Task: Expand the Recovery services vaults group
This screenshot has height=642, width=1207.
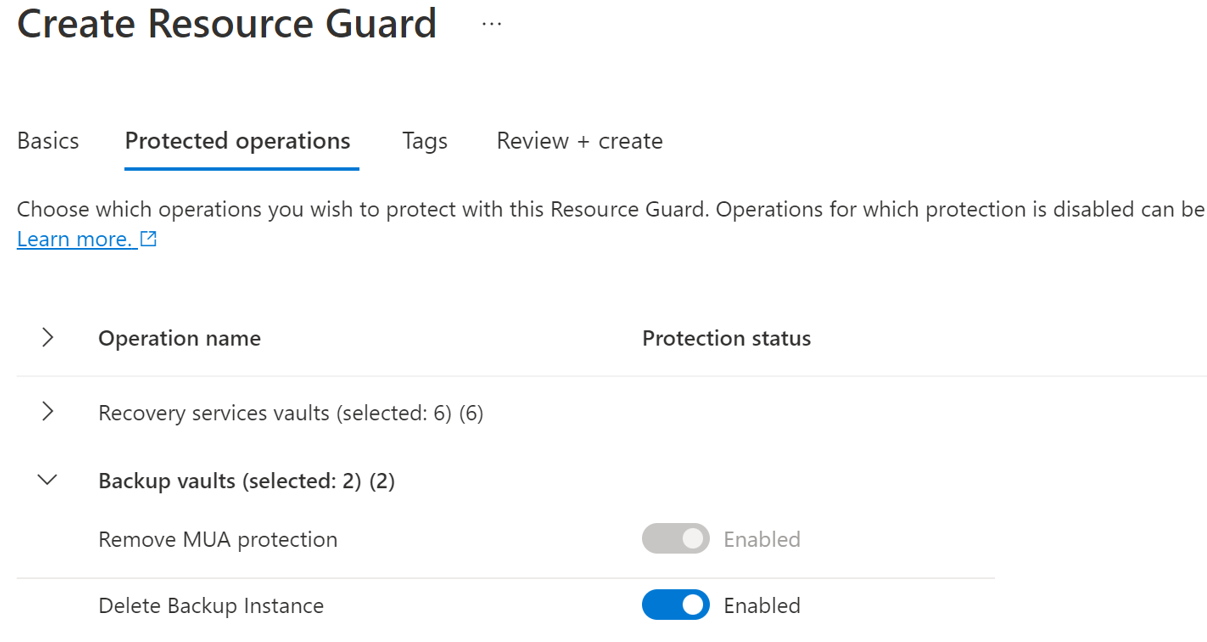Action: click(47, 412)
